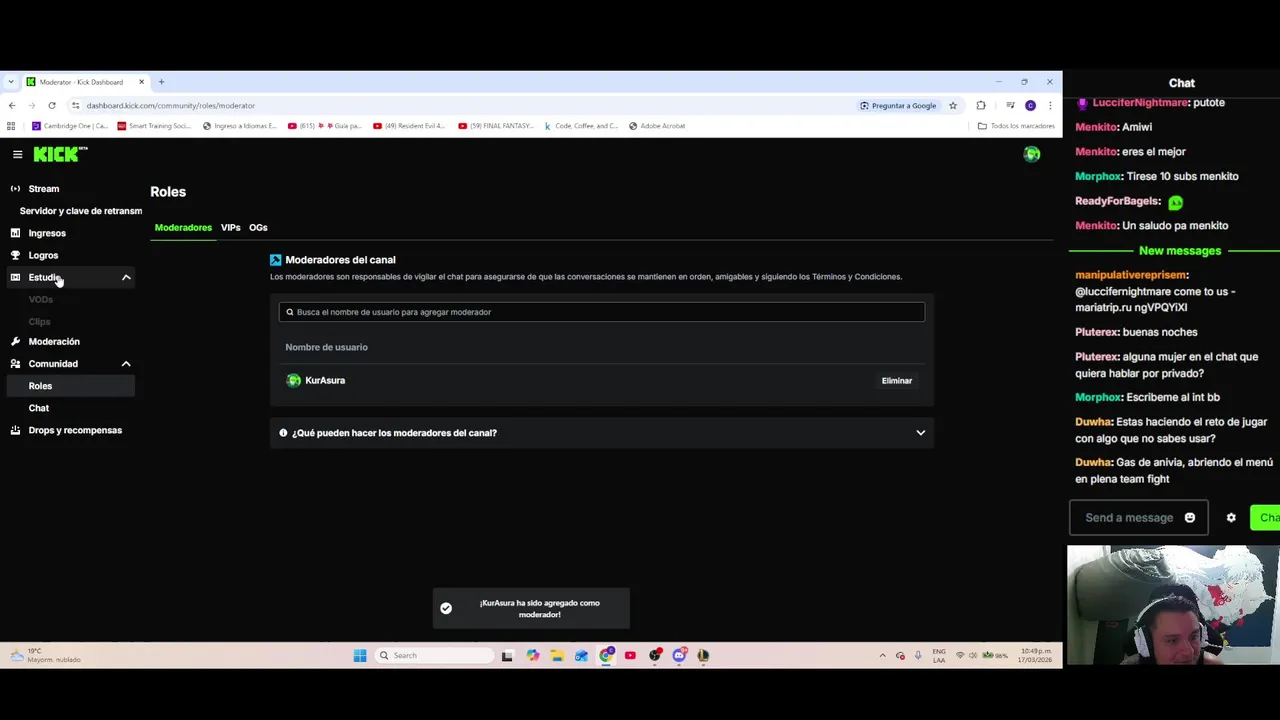Image resolution: width=1280 pixels, height=720 pixels.
Task: Show hidden system tray icons
Action: coord(882,655)
